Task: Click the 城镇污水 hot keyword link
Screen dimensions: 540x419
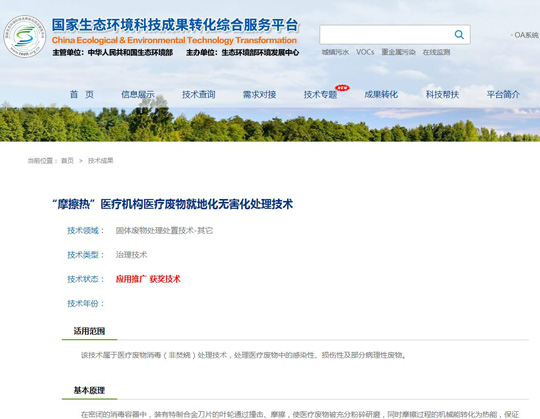Action: click(335, 52)
